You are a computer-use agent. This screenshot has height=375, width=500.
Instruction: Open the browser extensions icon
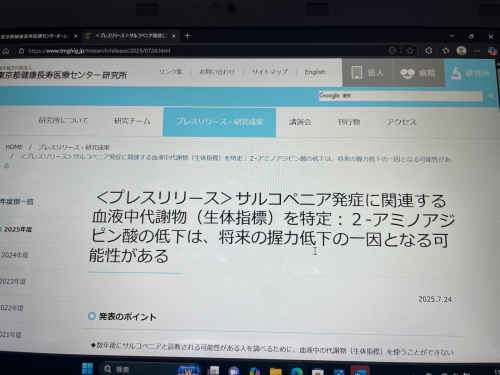click(429, 50)
